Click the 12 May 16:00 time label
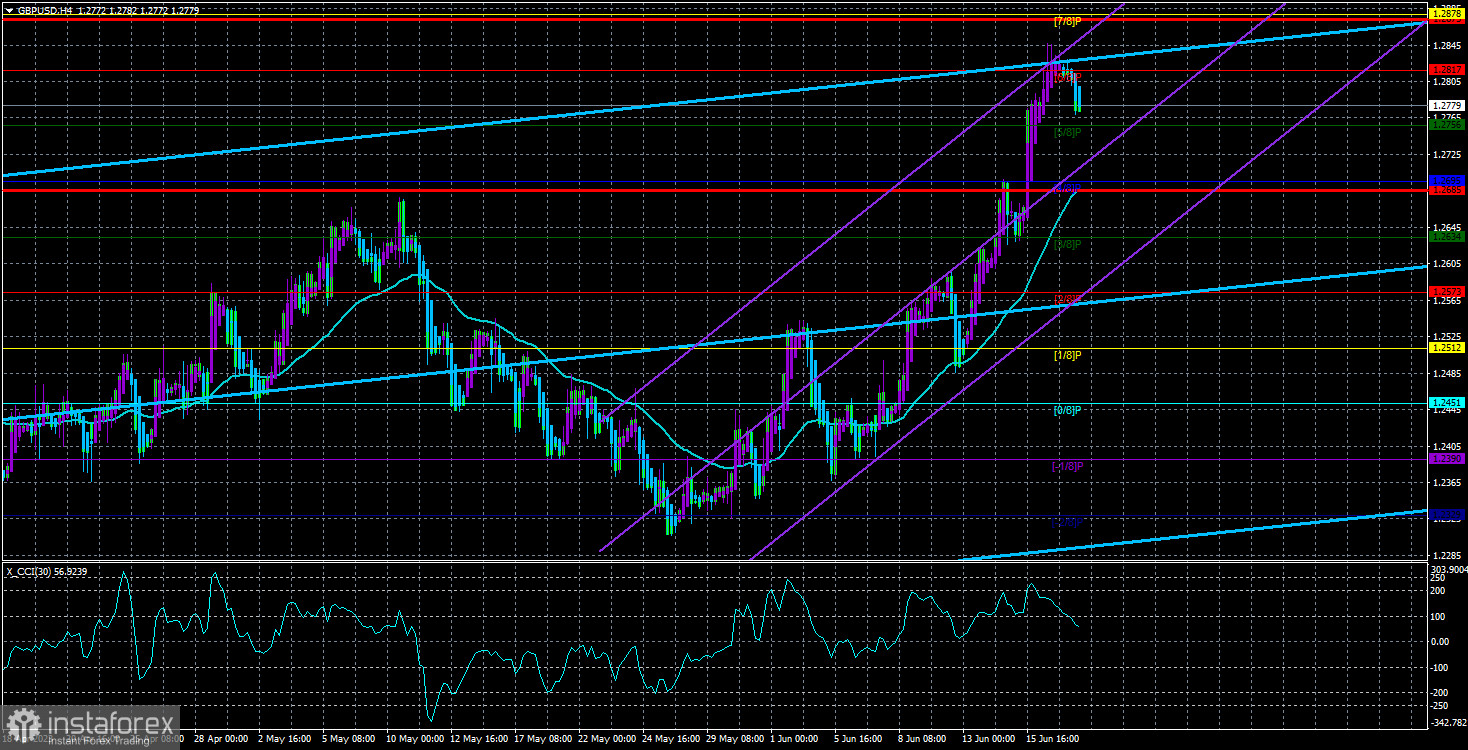 [x=479, y=740]
